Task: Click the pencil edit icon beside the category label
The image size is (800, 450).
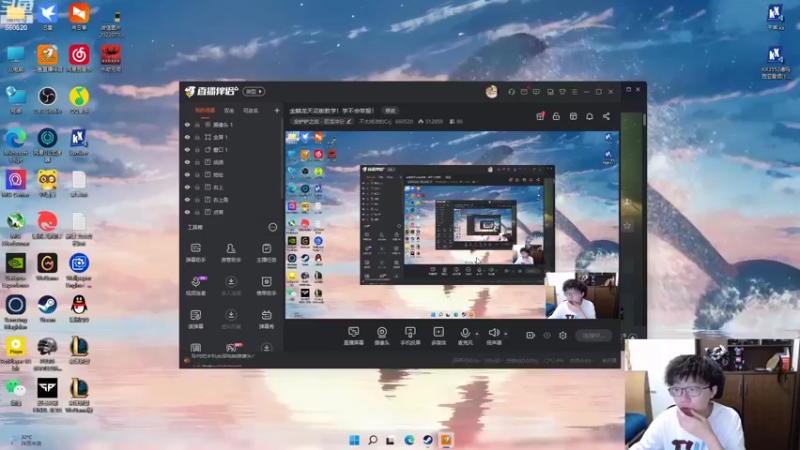Action: [x=349, y=121]
